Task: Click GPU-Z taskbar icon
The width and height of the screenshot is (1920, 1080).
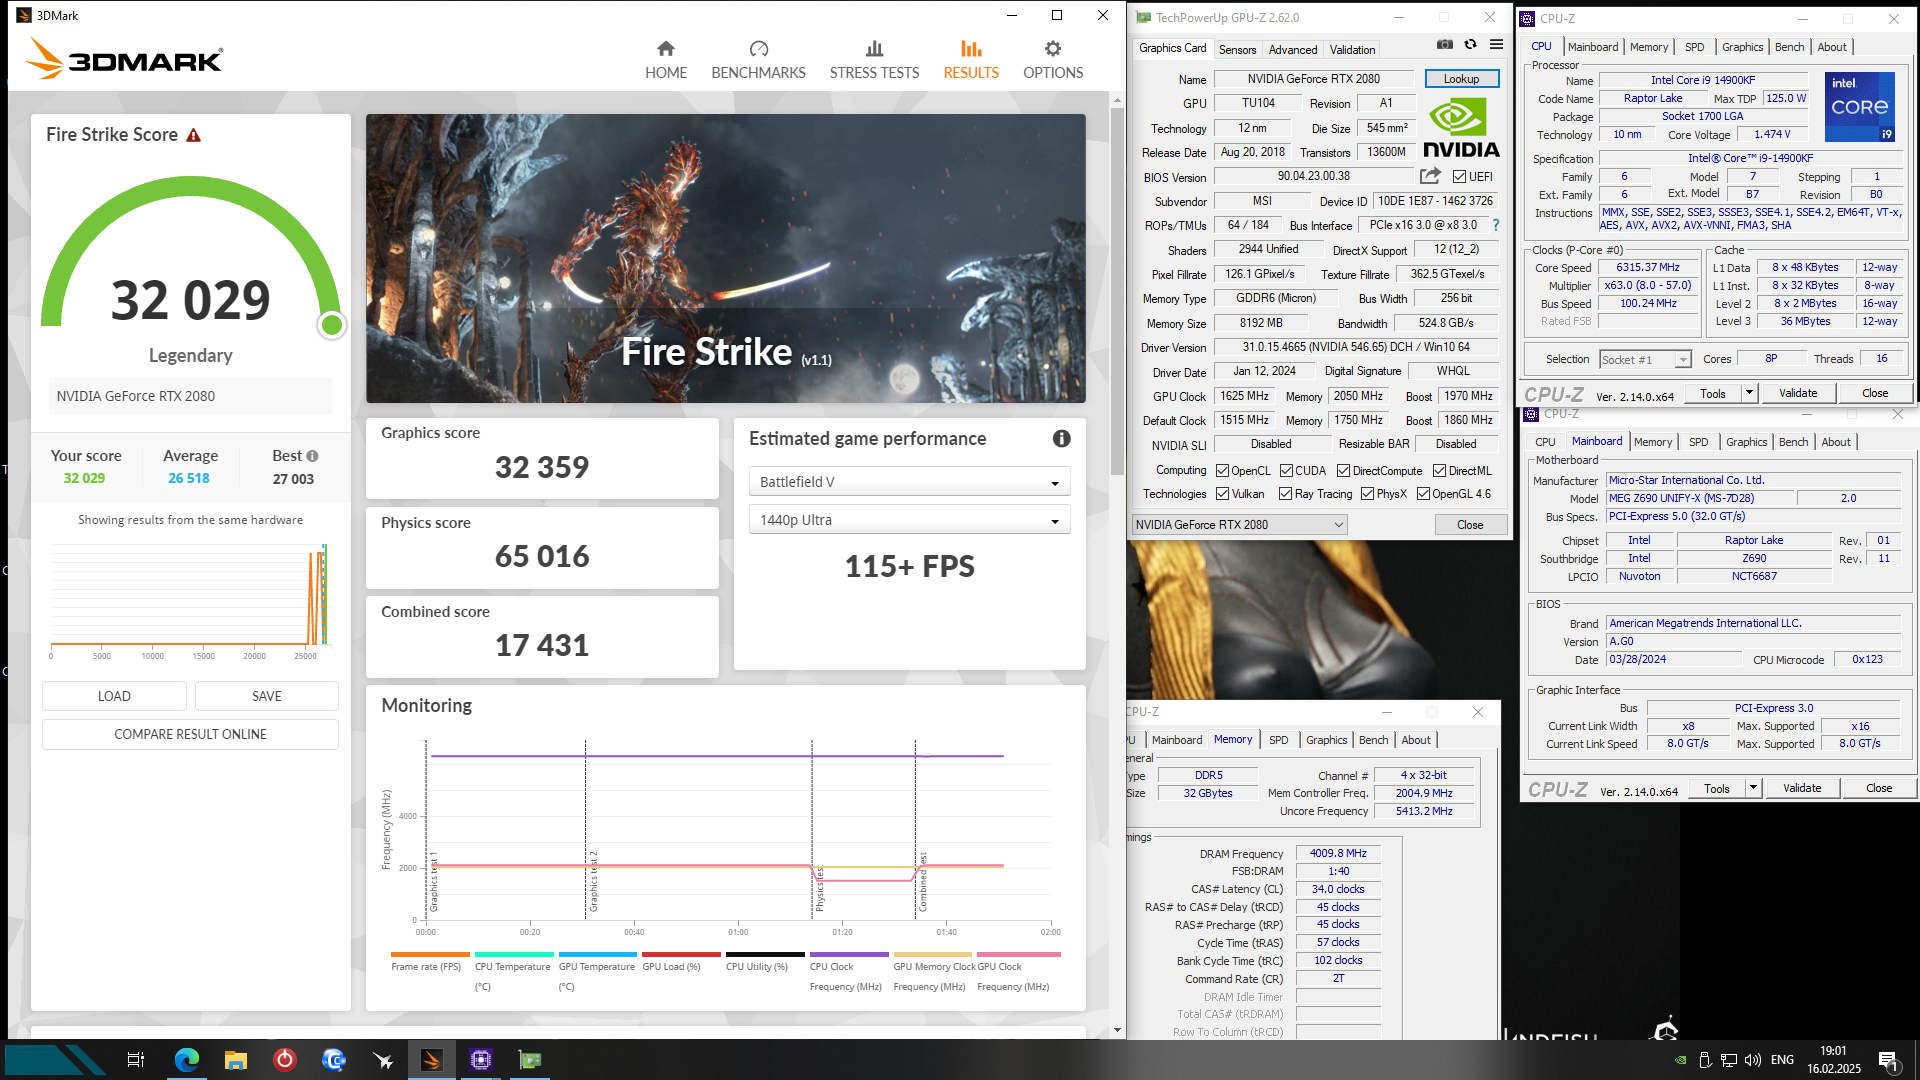Action: click(x=530, y=1060)
